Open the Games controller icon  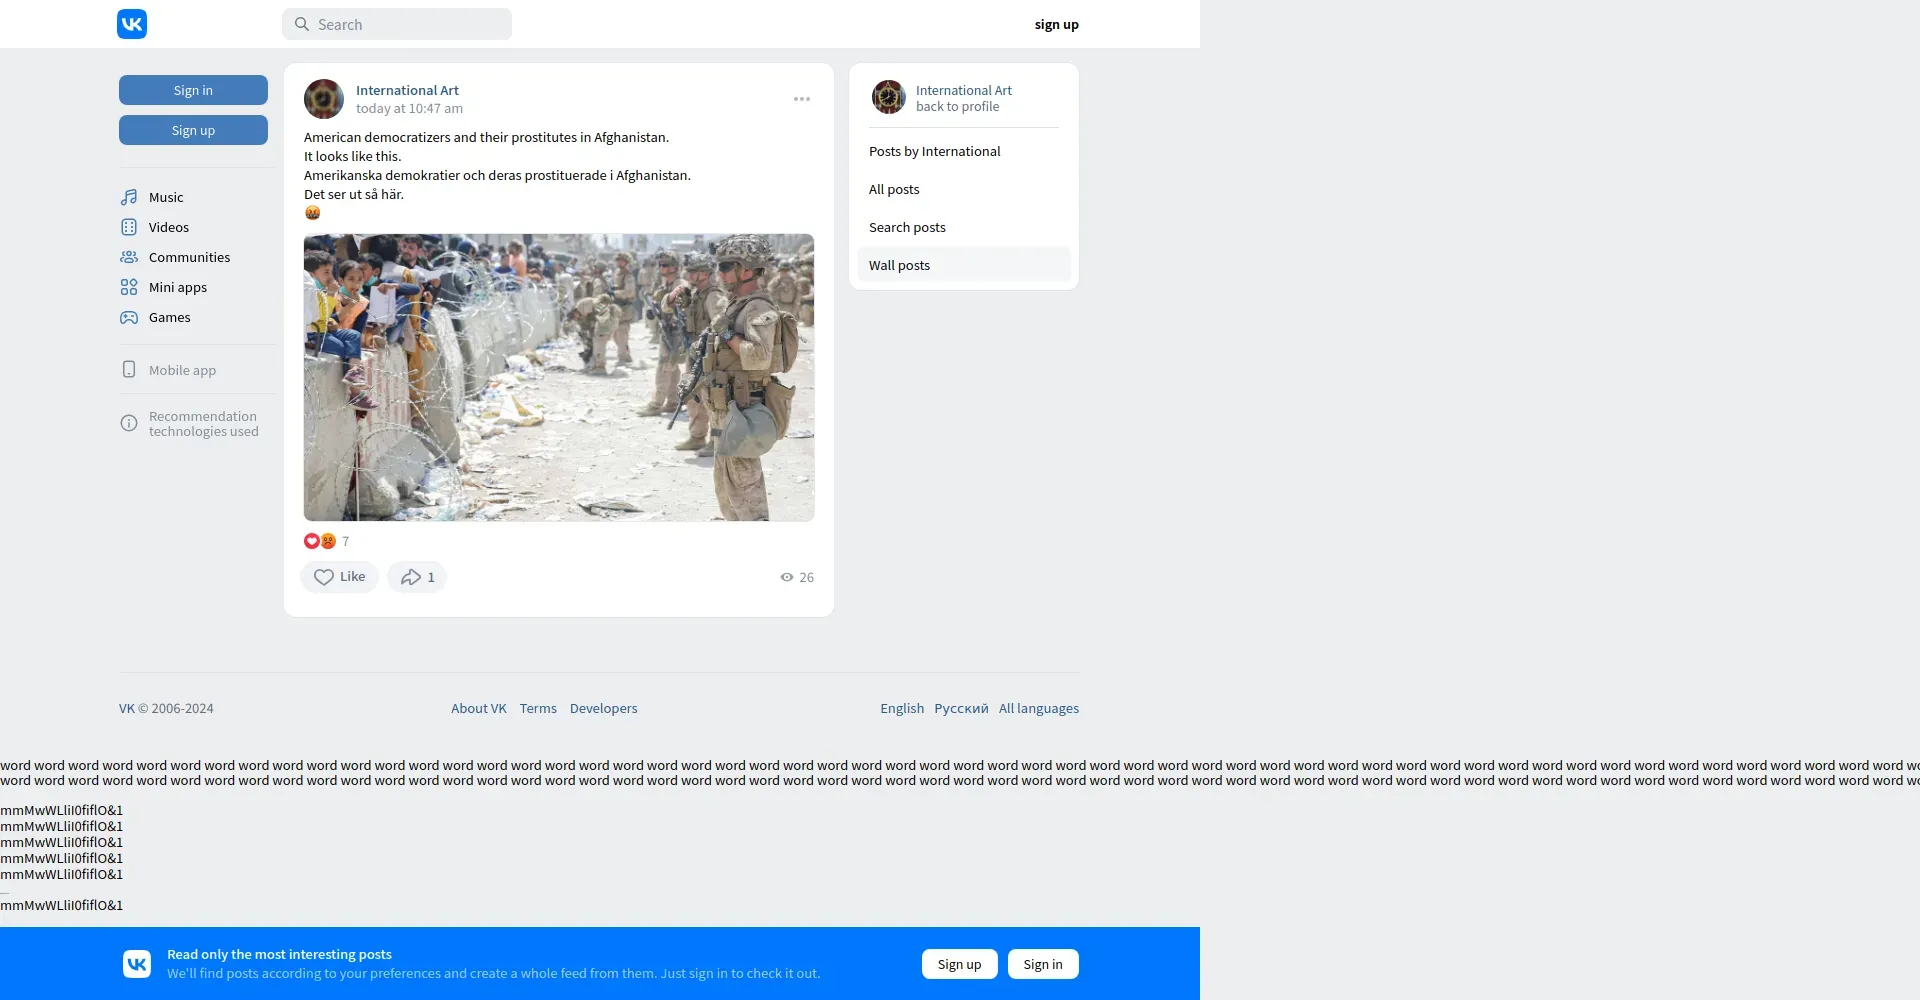click(x=129, y=317)
